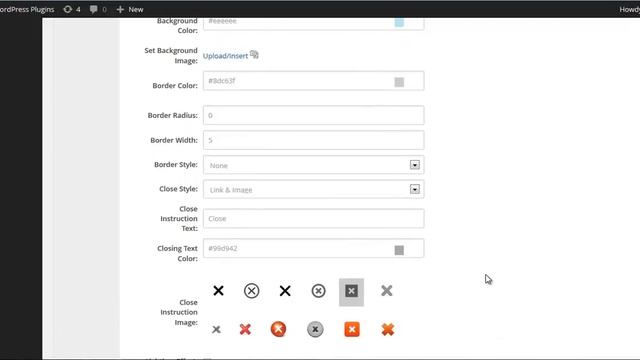The width and height of the screenshot is (640, 360).
Task: Open the New menu in the admin bar
Action: coord(130,9)
